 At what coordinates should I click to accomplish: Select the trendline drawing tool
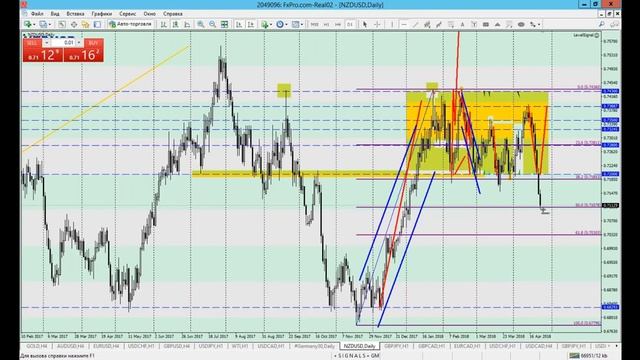416,24
